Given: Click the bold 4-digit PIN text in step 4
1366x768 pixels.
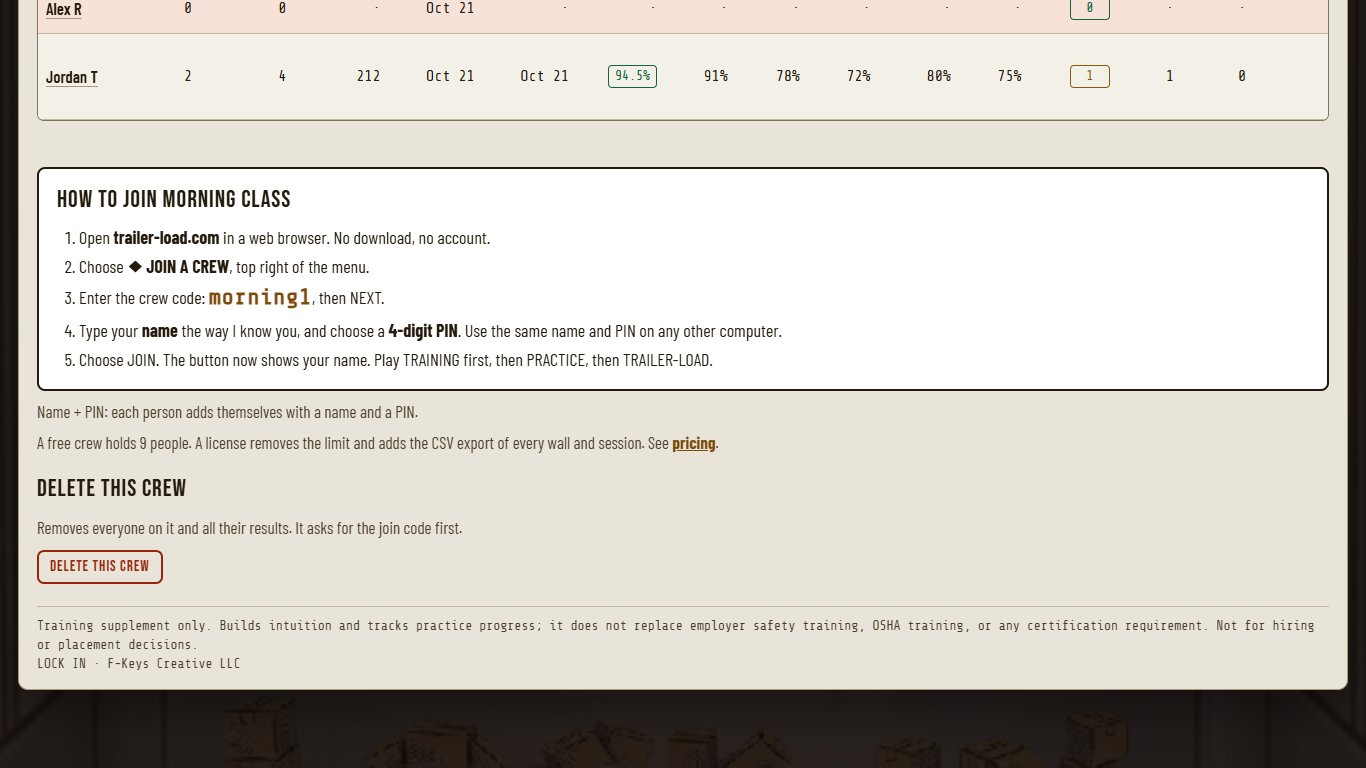Looking at the screenshot, I should (423, 331).
